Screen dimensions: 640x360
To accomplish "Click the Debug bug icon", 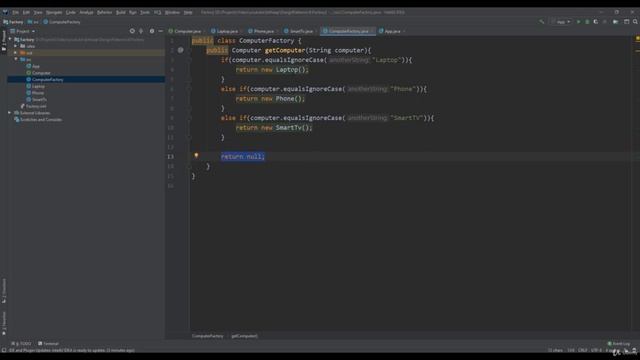I will [587, 22].
